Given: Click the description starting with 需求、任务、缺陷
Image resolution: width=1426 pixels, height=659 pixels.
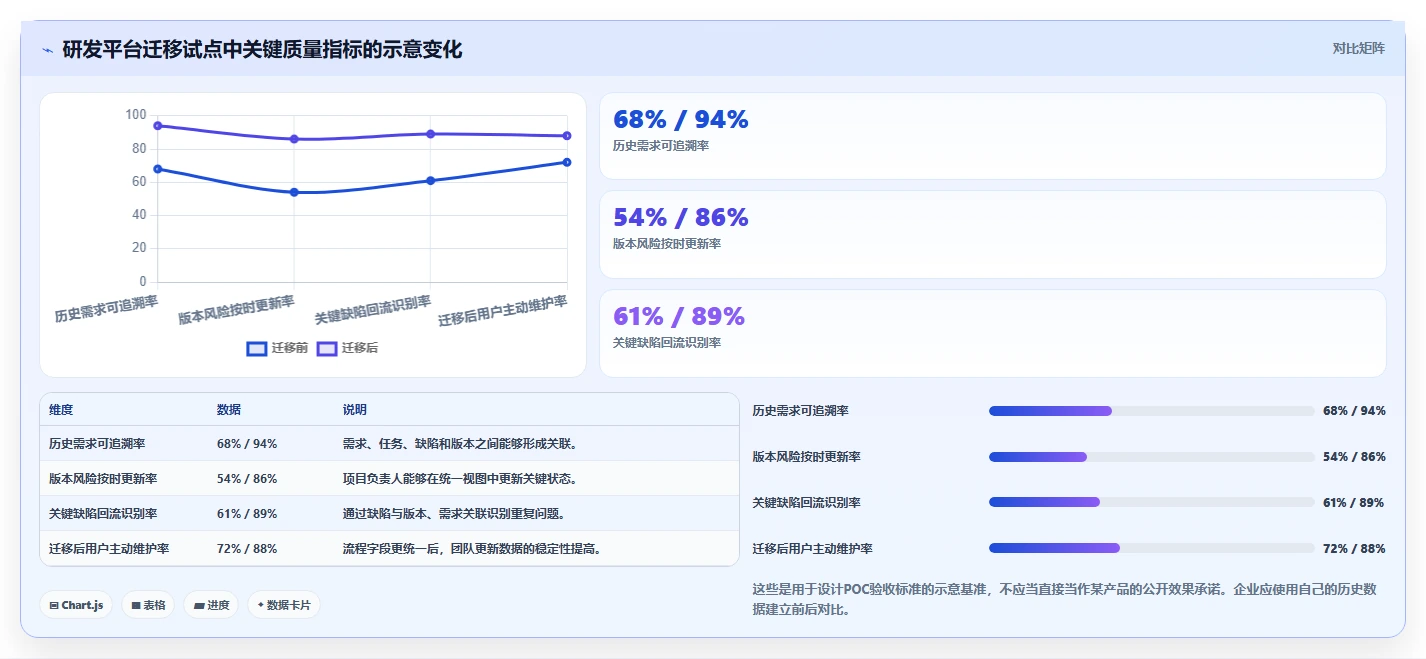Looking at the screenshot, I should coord(460,444).
